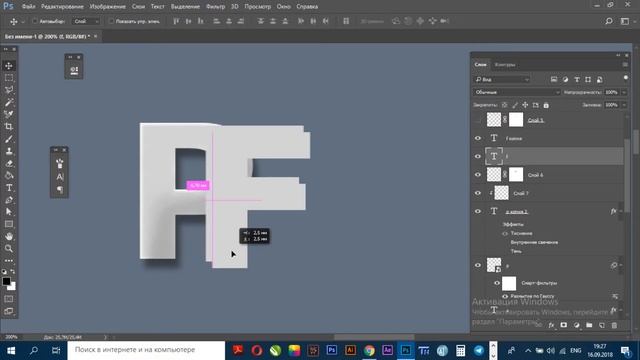Screen dimensions: 640x360
Task: Select the Crop tool
Action: click(9, 127)
